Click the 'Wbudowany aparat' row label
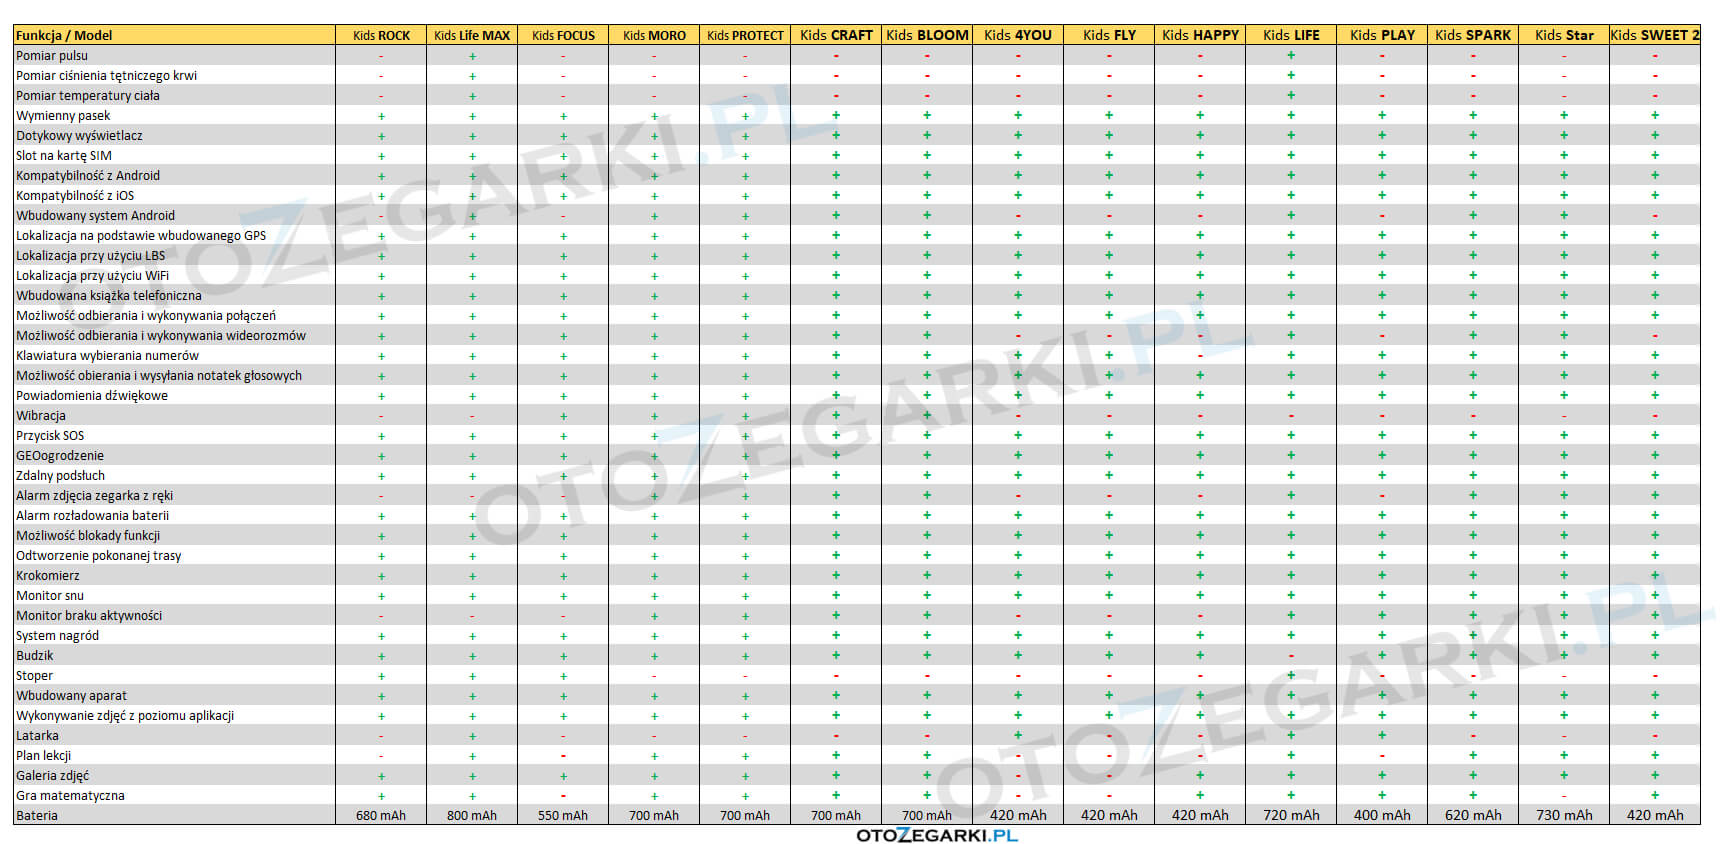Image resolution: width=1724 pixels, height=844 pixels. click(x=71, y=696)
